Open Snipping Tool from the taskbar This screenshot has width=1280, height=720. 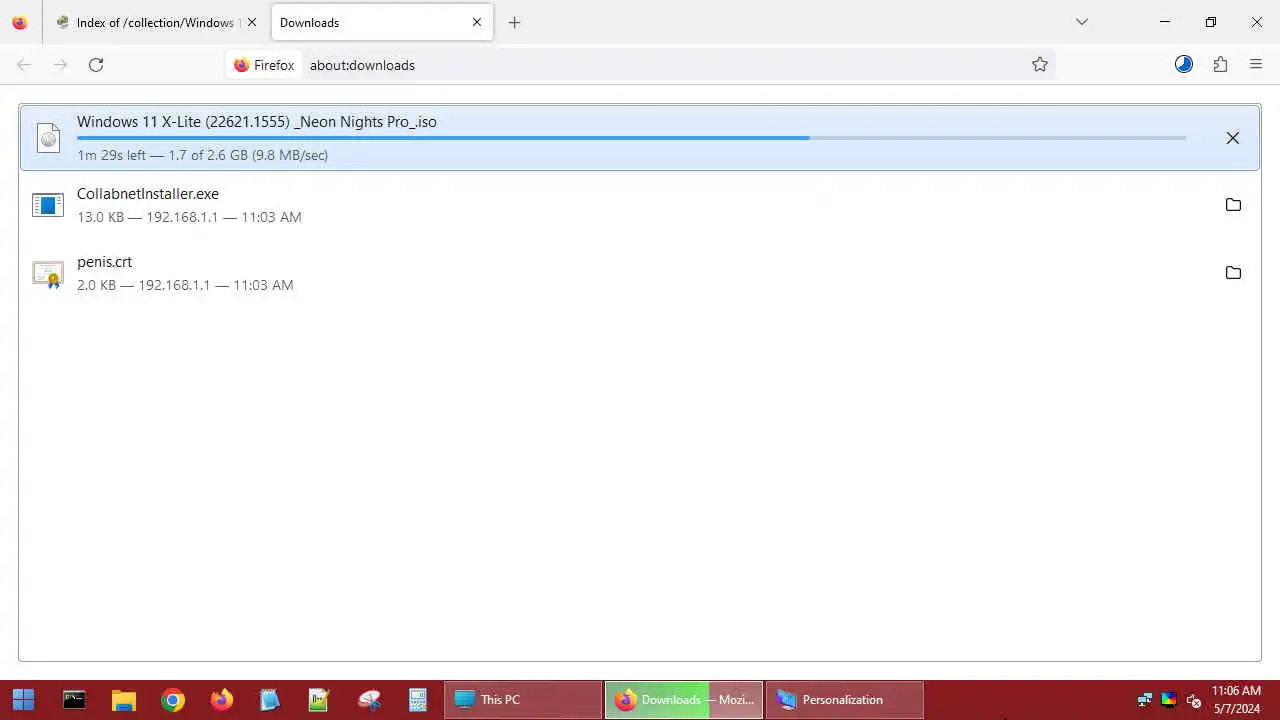pos(369,700)
